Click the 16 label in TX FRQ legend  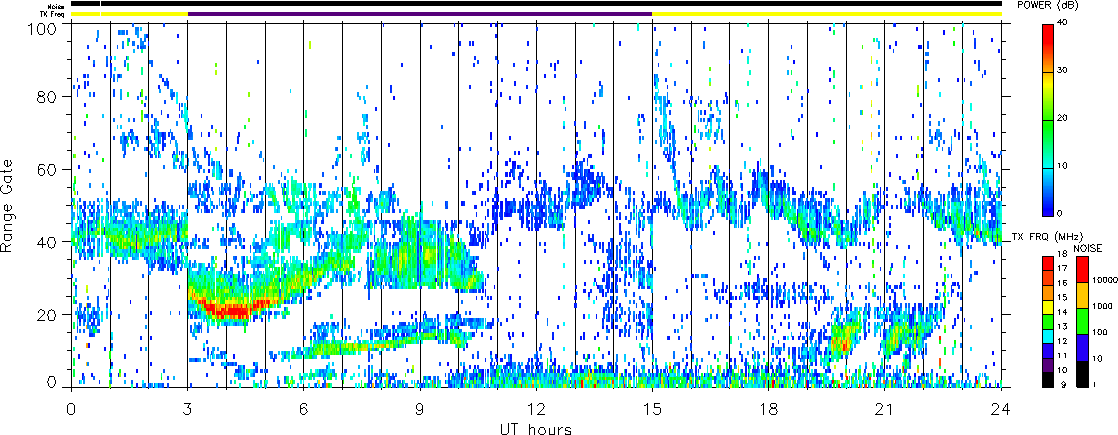pos(1062,283)
